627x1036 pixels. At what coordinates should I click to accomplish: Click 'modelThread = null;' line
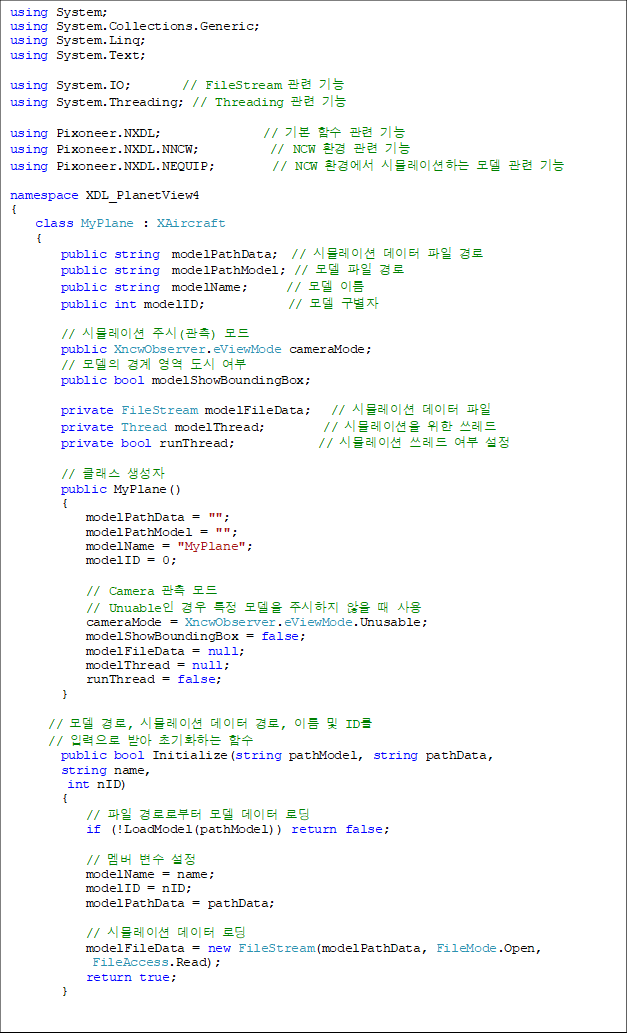pos(158,665)
